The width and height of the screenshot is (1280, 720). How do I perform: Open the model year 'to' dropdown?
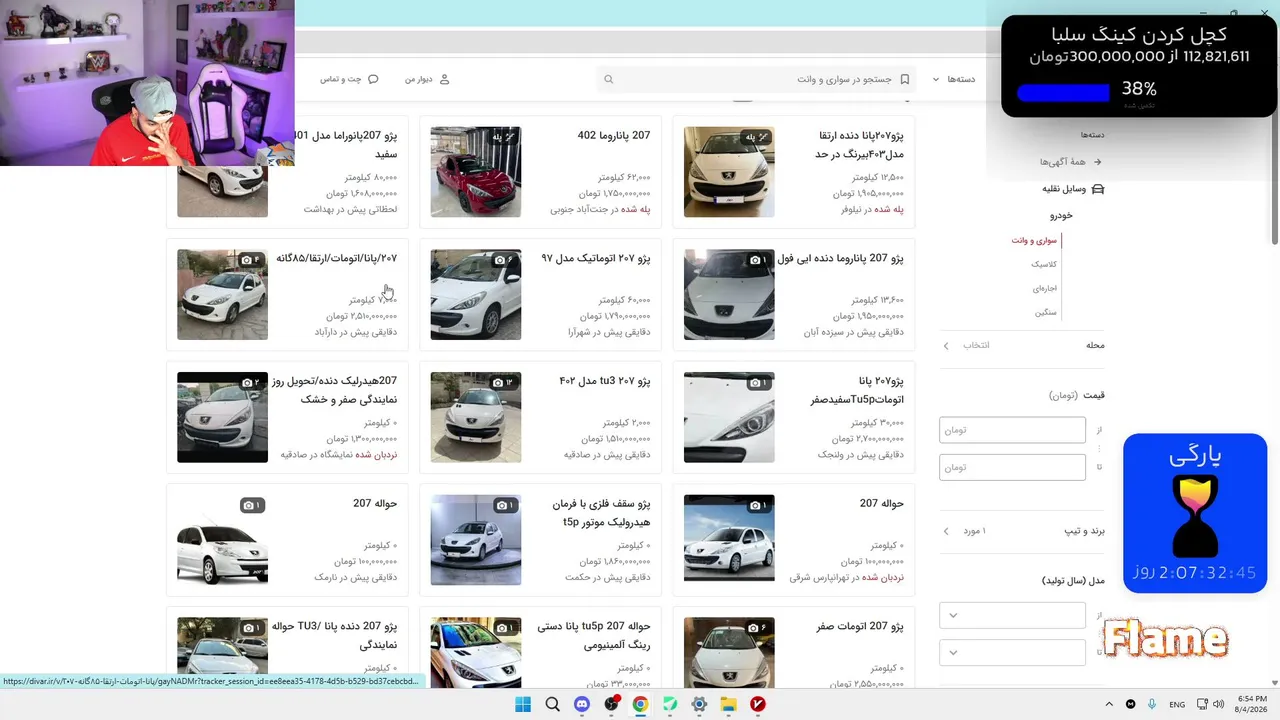[x=1012, y=652]
